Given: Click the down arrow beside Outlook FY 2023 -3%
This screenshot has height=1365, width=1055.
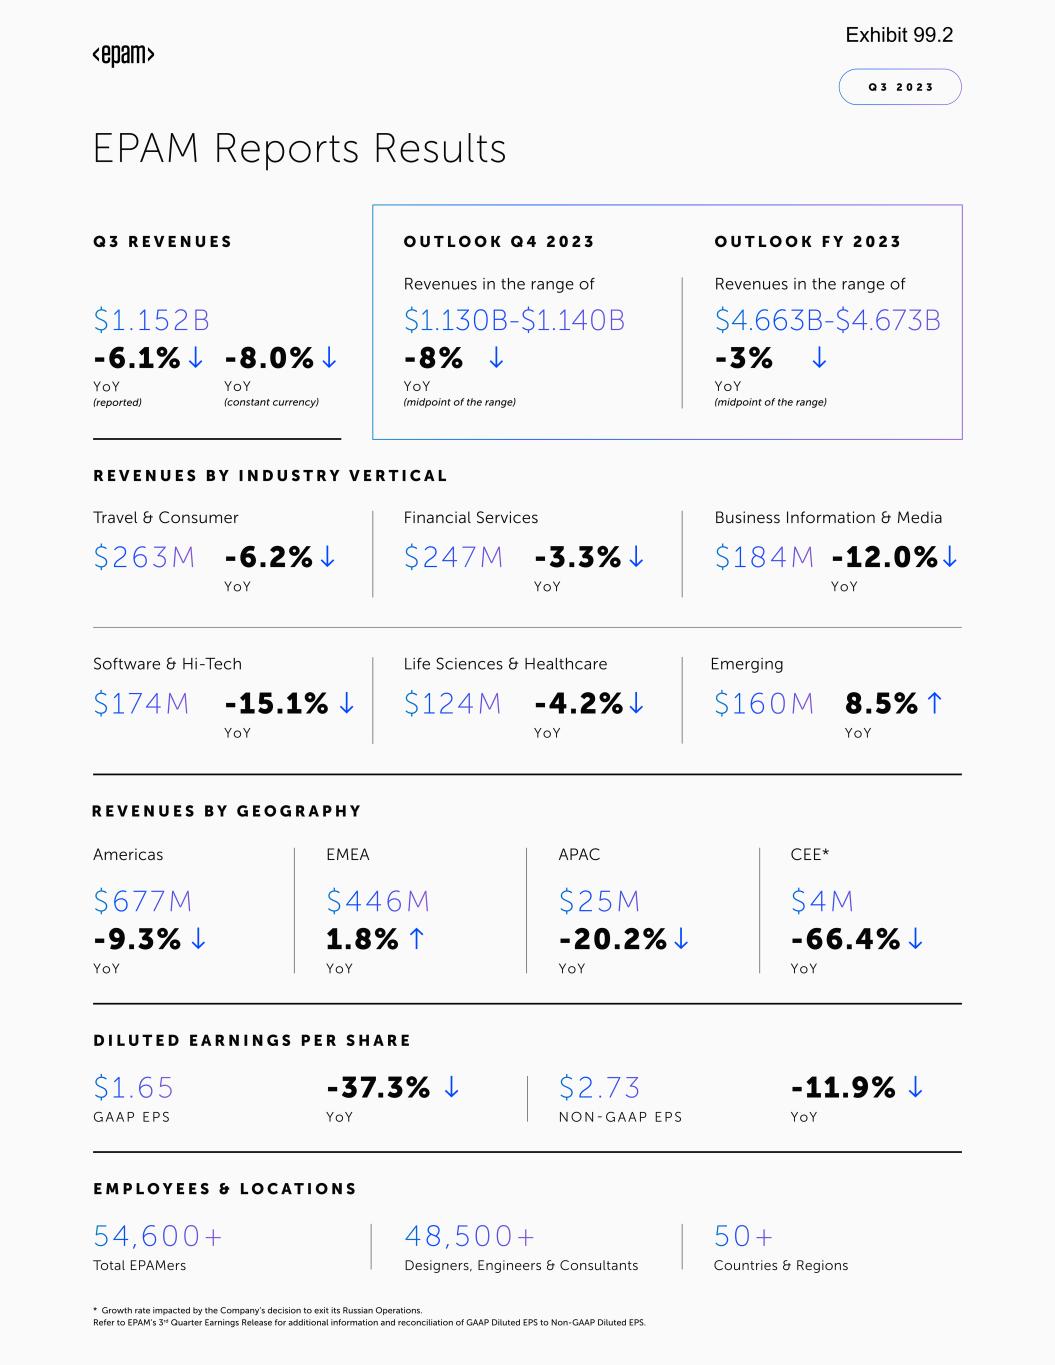Looking at the screenshot, I should [x=819, y=357].
